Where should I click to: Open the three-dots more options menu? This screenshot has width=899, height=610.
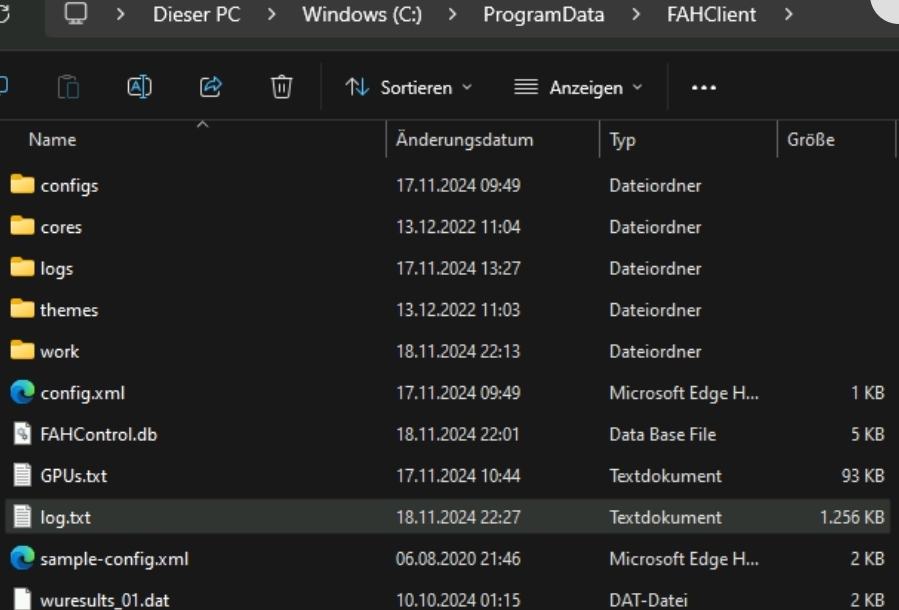tap(703, 88)
